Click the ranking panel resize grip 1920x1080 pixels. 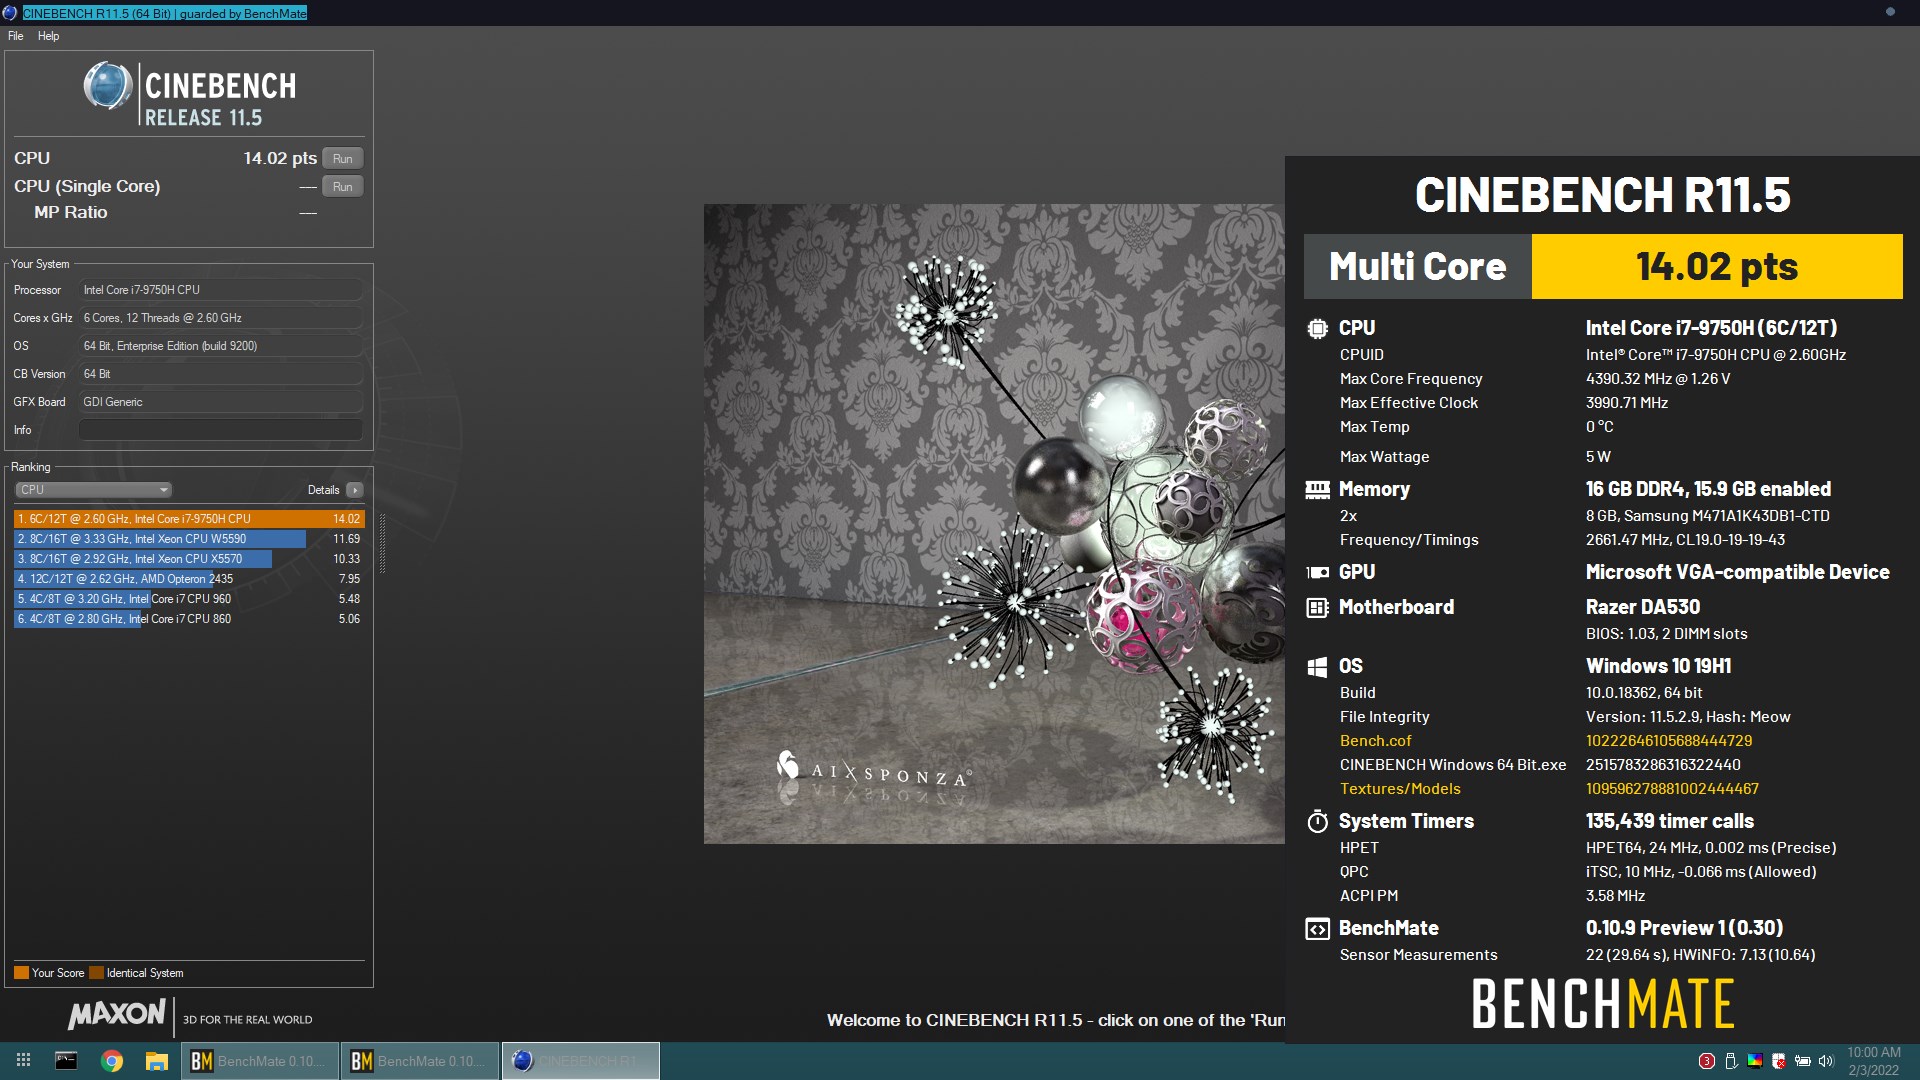pos(382,543)
